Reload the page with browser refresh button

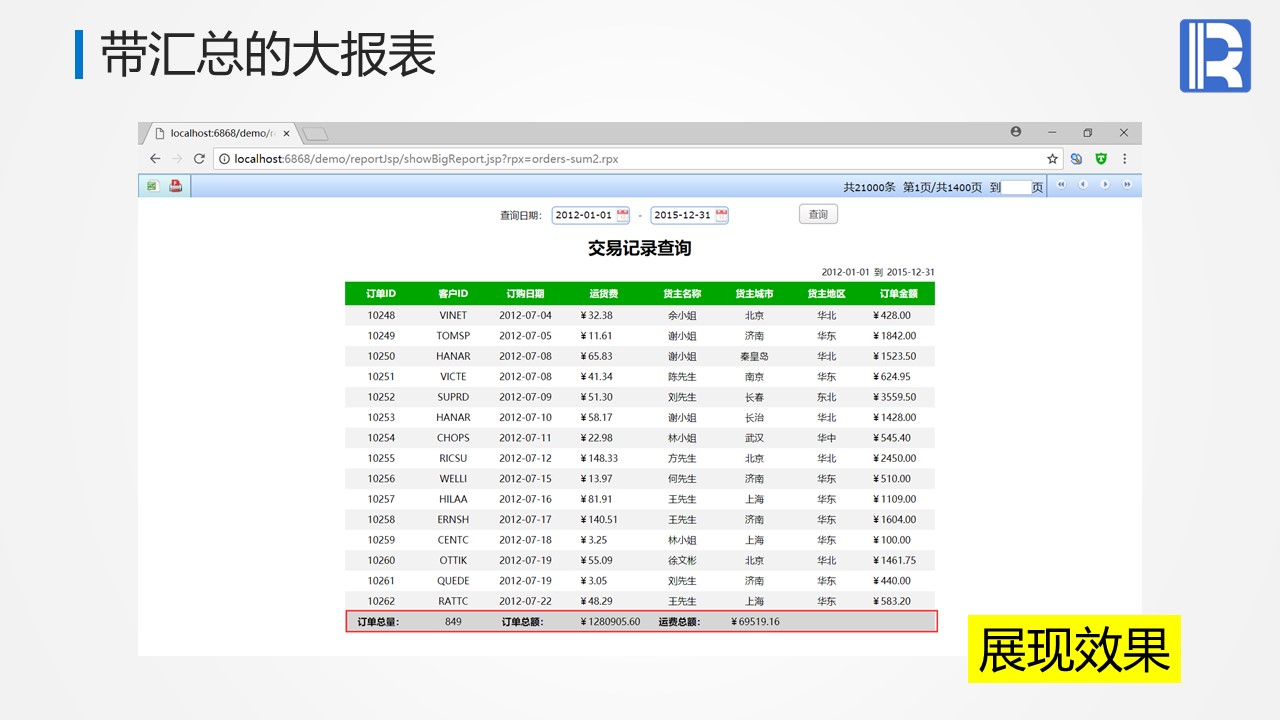click(199, 159)
